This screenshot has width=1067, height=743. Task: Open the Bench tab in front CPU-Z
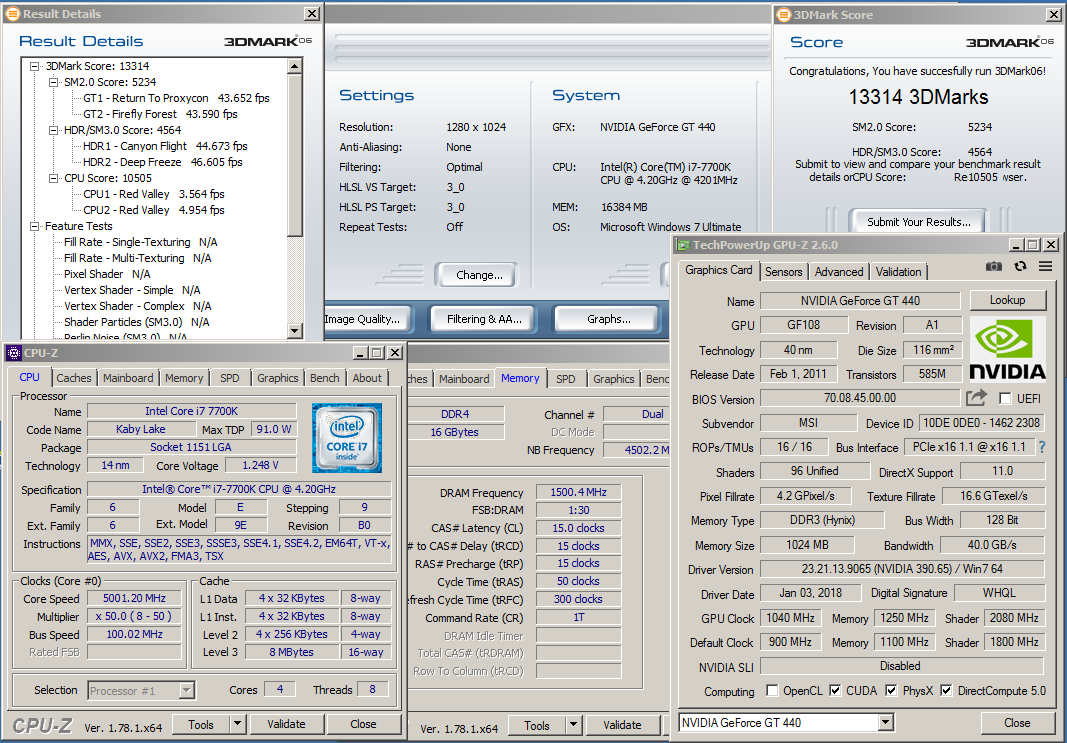click(325, 378)
